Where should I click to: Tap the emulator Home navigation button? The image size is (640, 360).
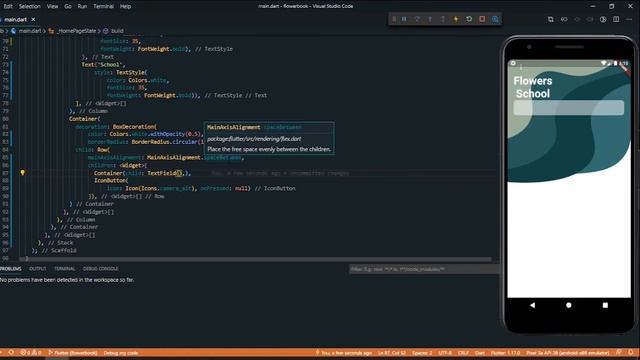coord(569,305)
